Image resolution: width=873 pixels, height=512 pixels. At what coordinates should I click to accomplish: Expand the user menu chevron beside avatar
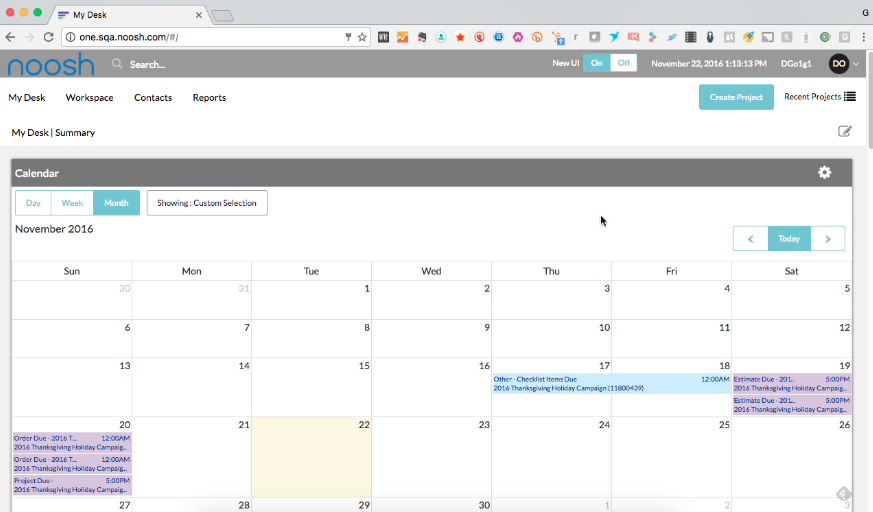point(856,64)
